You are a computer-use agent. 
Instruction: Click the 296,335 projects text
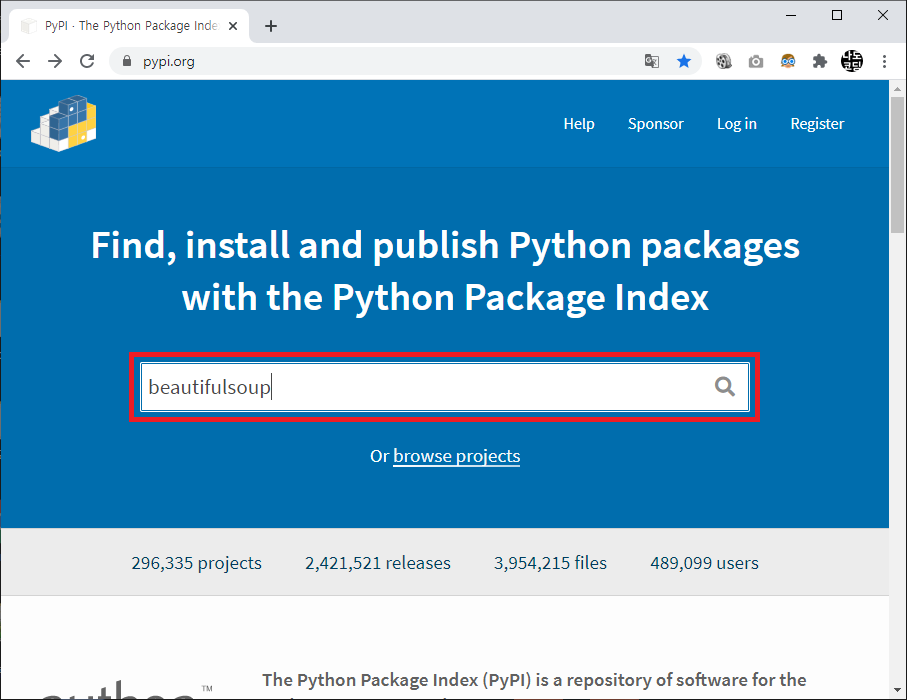[x=196, y=563]
